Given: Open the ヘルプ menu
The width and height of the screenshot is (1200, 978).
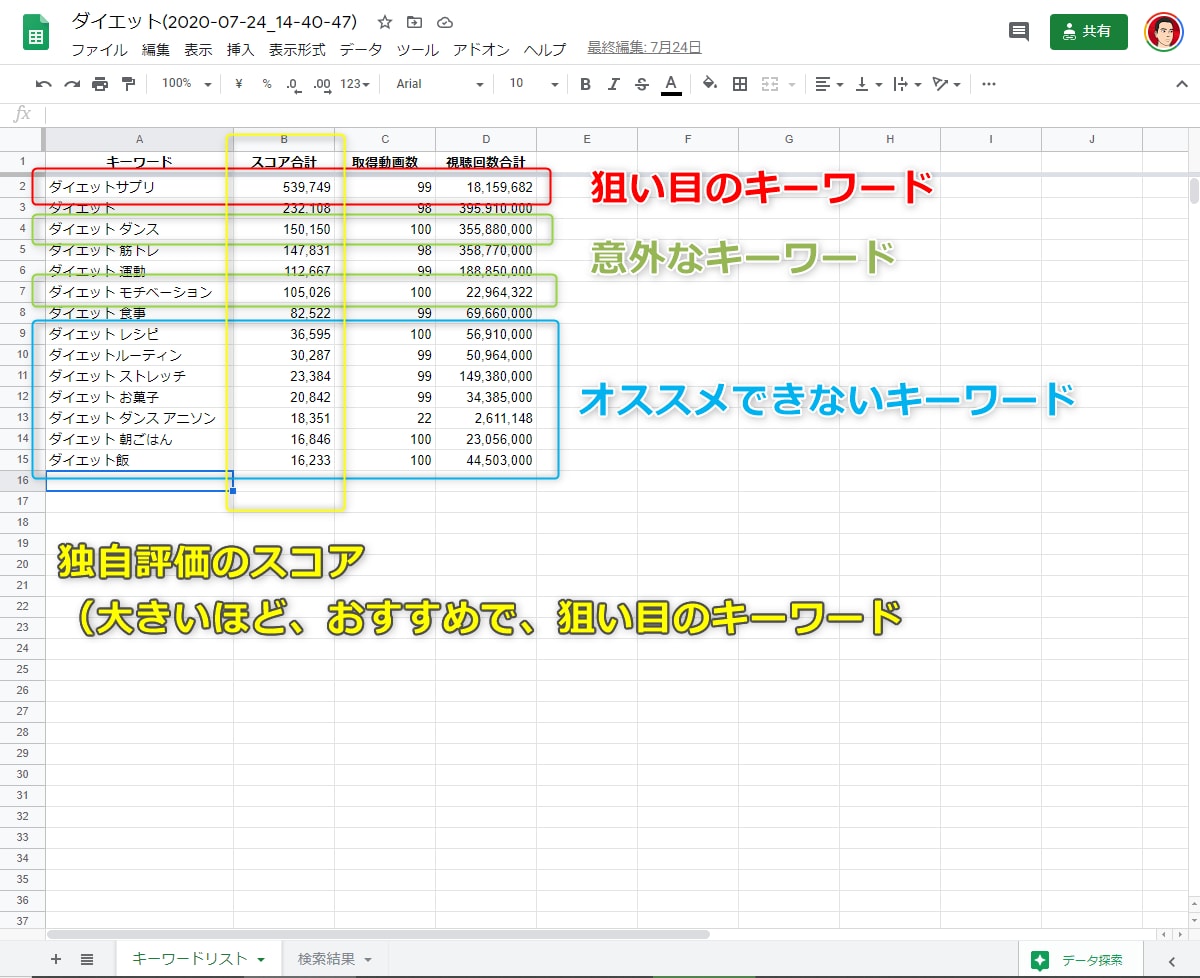Looking at the screenshot, I should coord(545,49).
